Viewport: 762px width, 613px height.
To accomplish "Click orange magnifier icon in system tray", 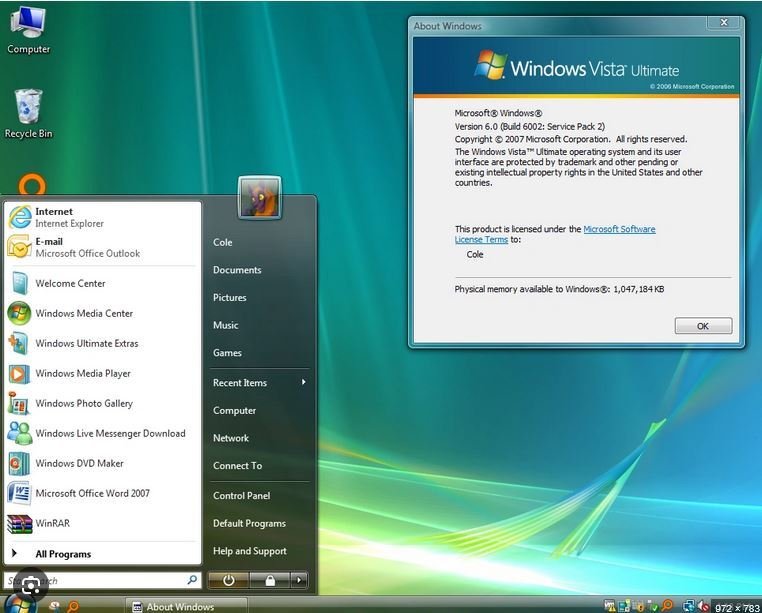I will [668, 606].
